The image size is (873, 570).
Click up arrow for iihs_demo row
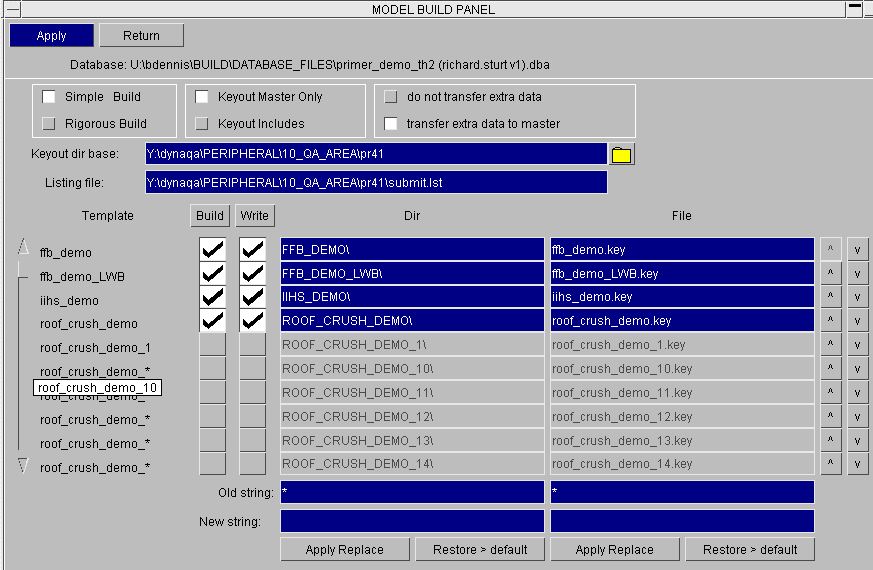click(830, 297)
